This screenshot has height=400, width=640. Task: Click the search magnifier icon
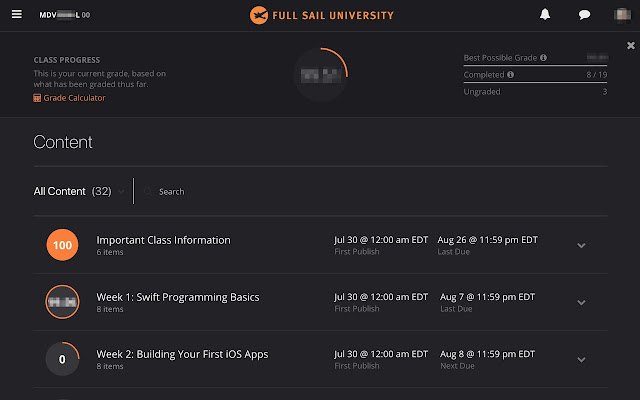click(148, 191)
